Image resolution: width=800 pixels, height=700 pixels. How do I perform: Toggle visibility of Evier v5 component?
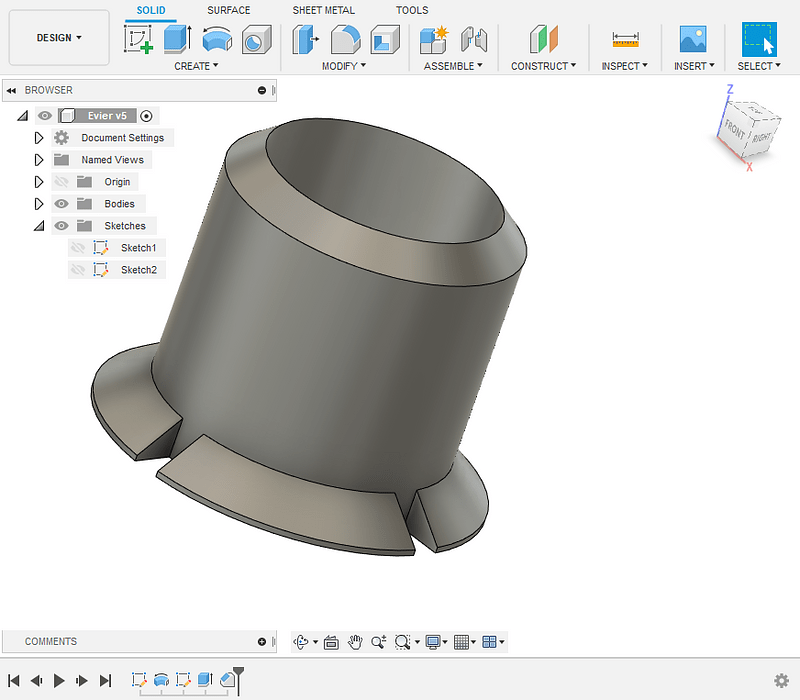pyautogui.click(x=45, y=116)
